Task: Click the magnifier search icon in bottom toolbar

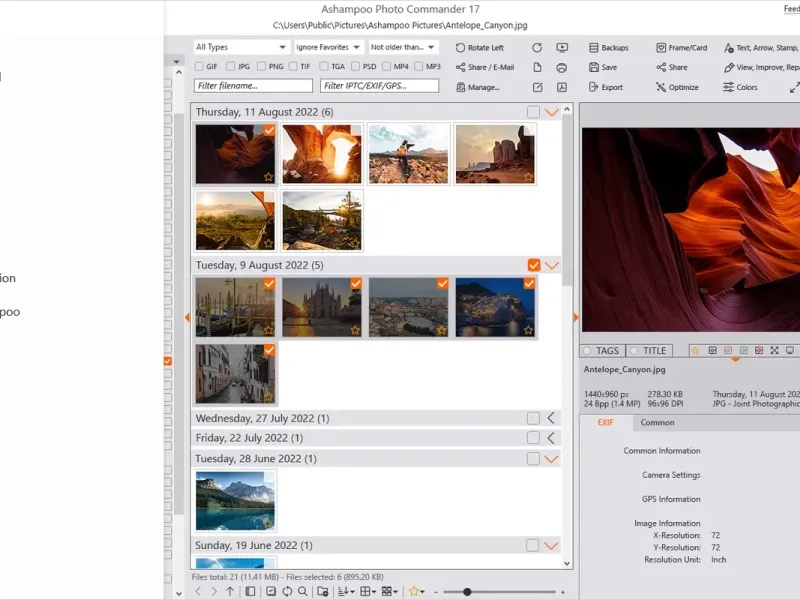Action: coord(303,592)
